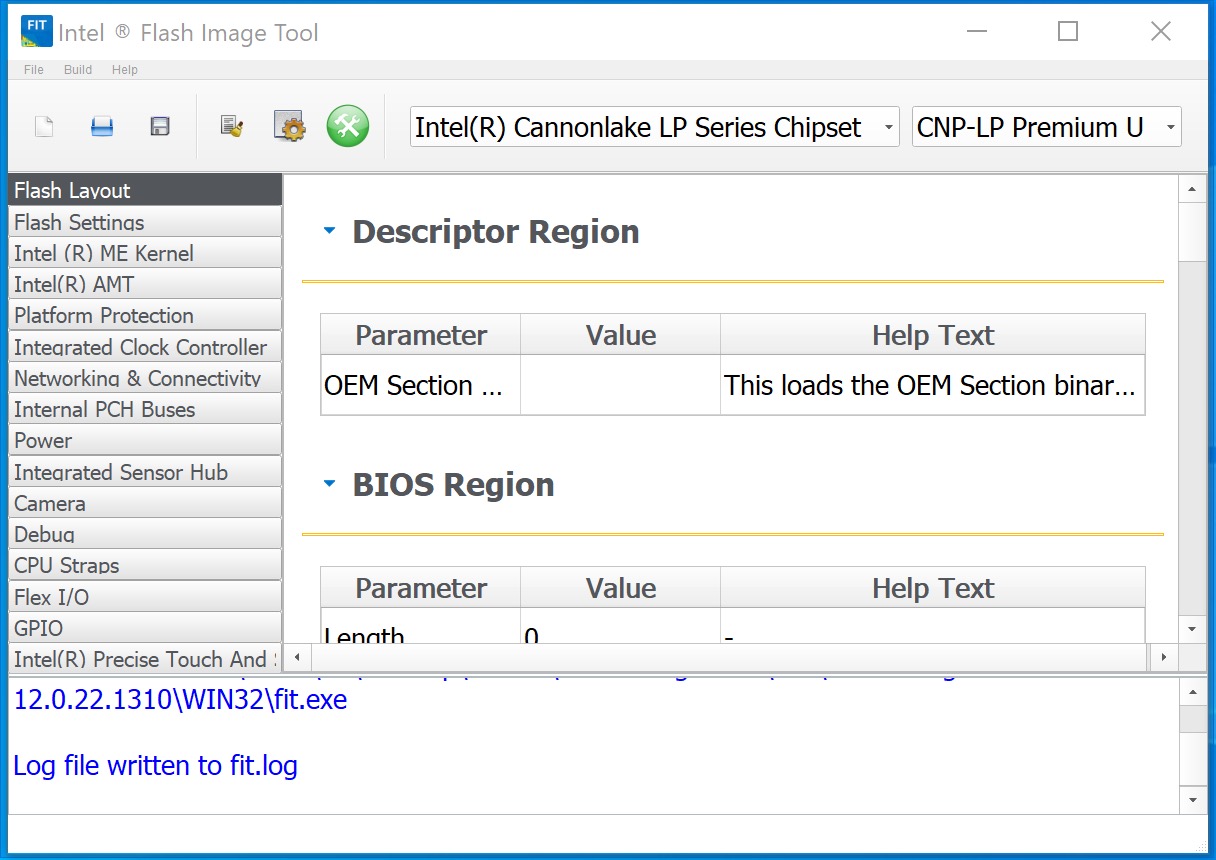Click the green build image icon
The image size is (1216, 860).
[x=348, y=127]
